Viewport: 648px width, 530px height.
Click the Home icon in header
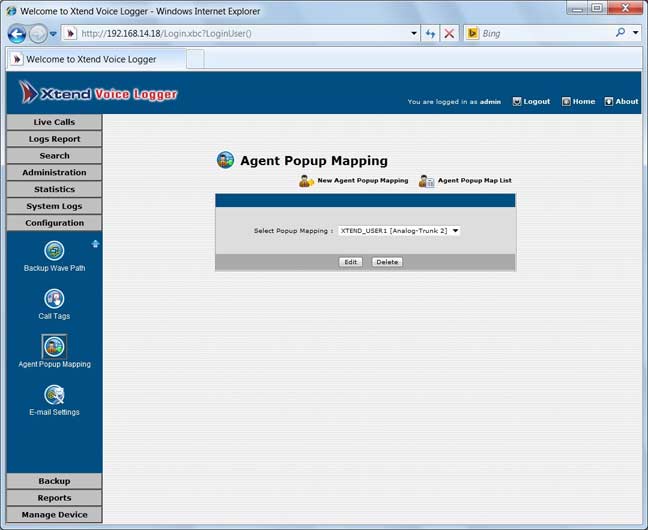tap(566, 101)
